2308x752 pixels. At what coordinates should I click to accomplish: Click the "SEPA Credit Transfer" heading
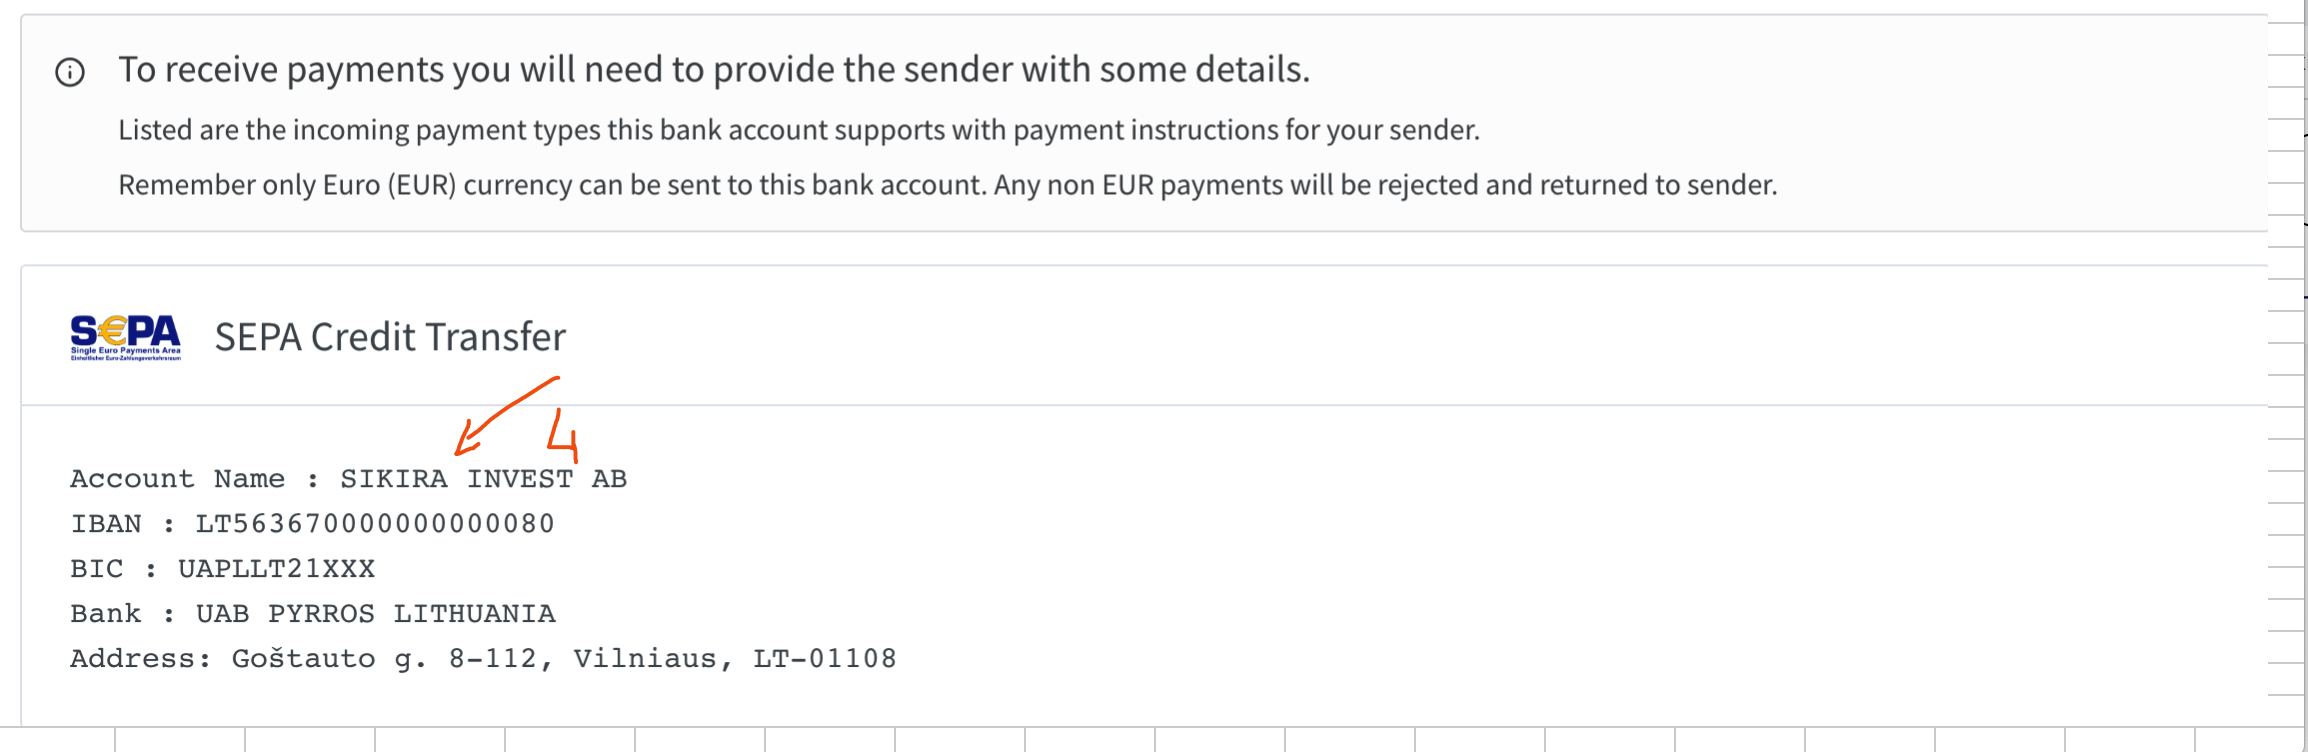tap(390, 337)
